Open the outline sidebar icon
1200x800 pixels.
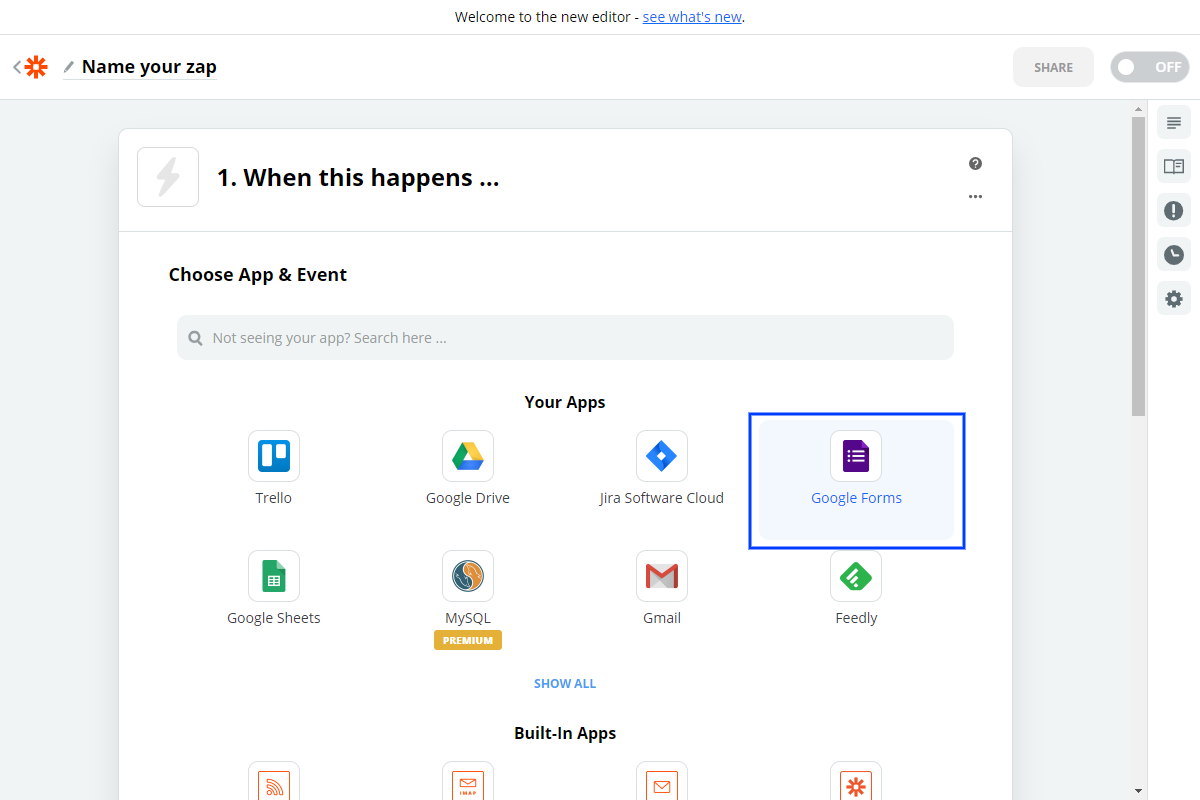pos(1174,123)
